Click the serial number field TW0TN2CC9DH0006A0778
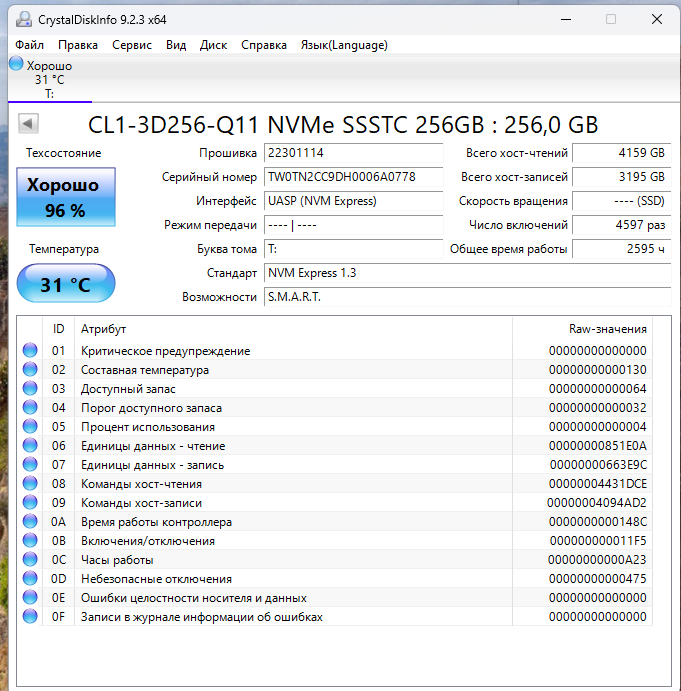The image size is (681, 691). click(354, 177)
